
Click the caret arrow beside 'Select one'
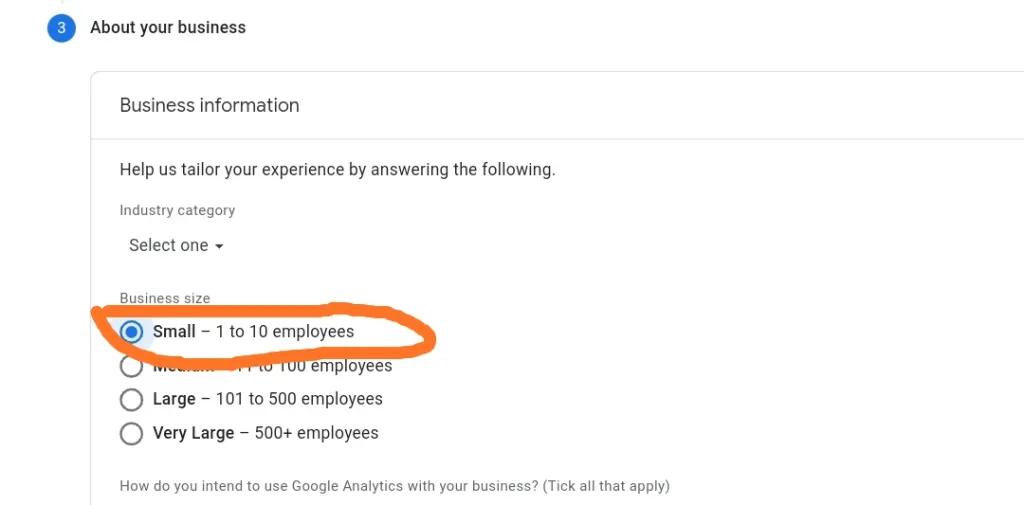click(219, 246)
